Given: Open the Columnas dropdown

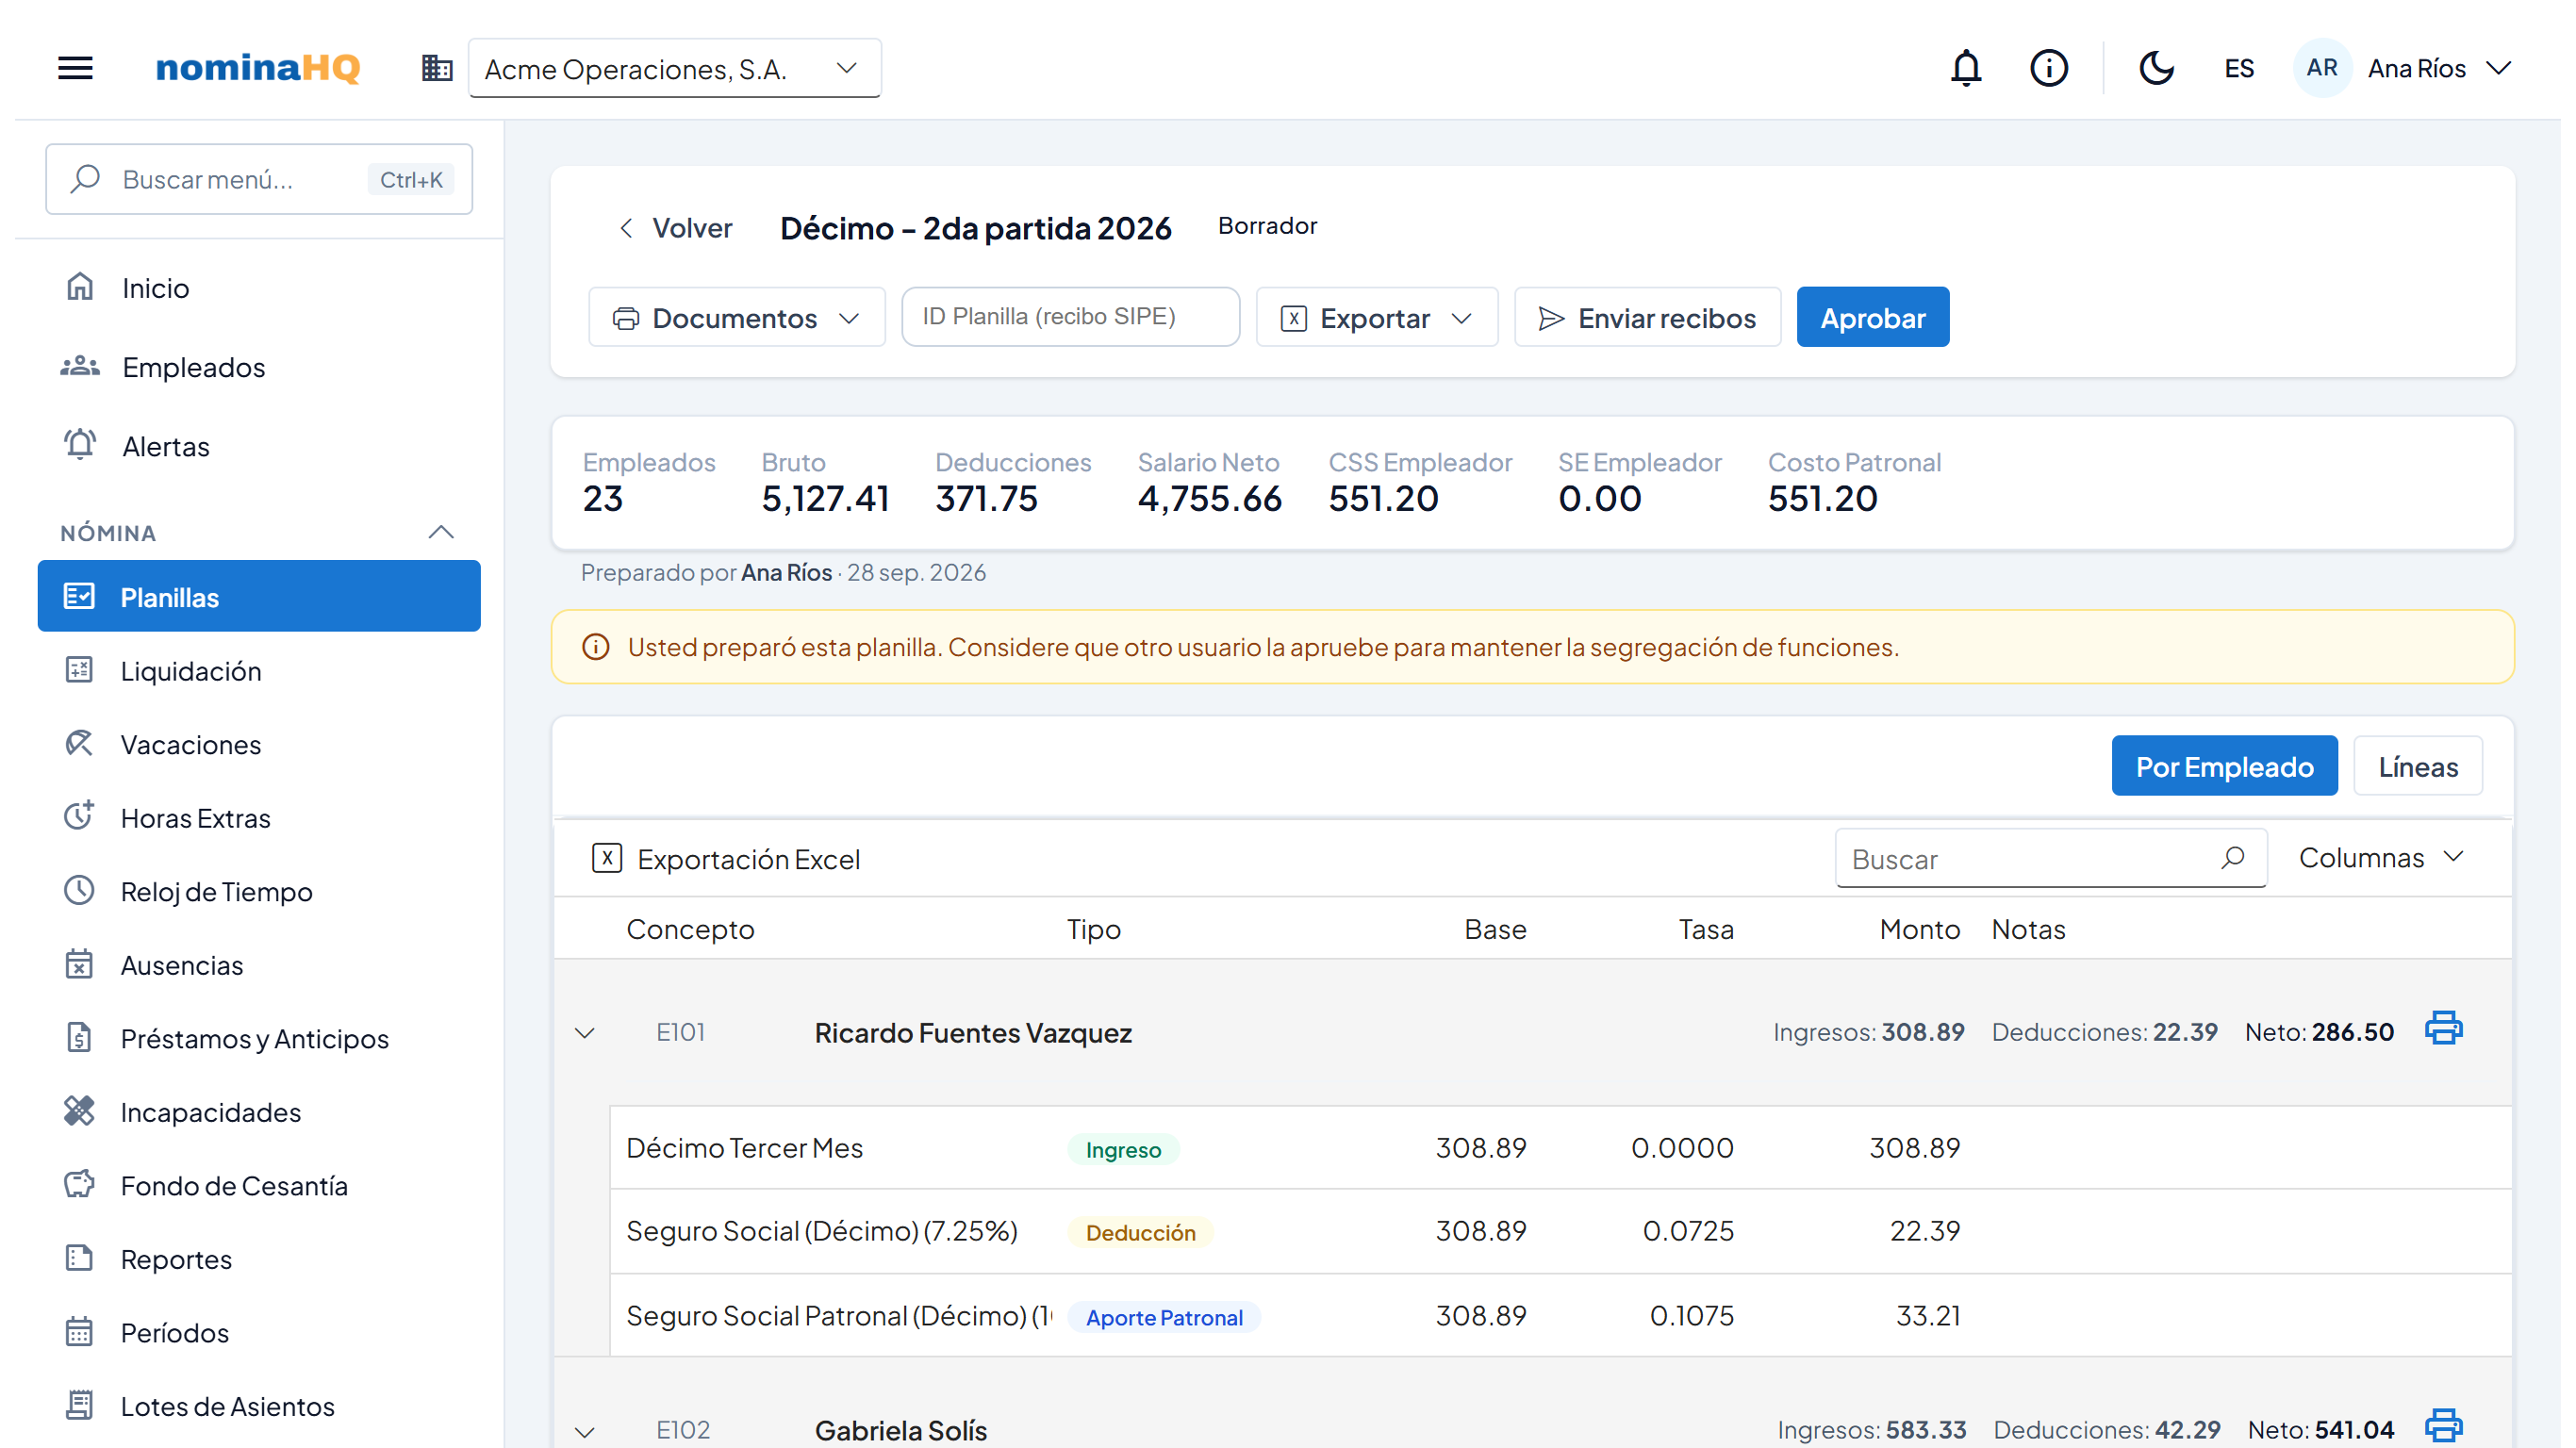Looking at the screenshot, I should [x=2381, y=857].
